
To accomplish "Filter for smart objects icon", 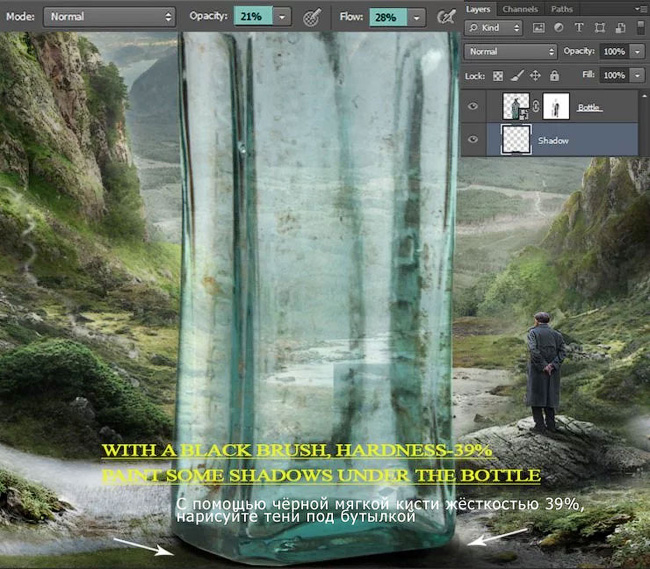I will [x=620, y=28].
